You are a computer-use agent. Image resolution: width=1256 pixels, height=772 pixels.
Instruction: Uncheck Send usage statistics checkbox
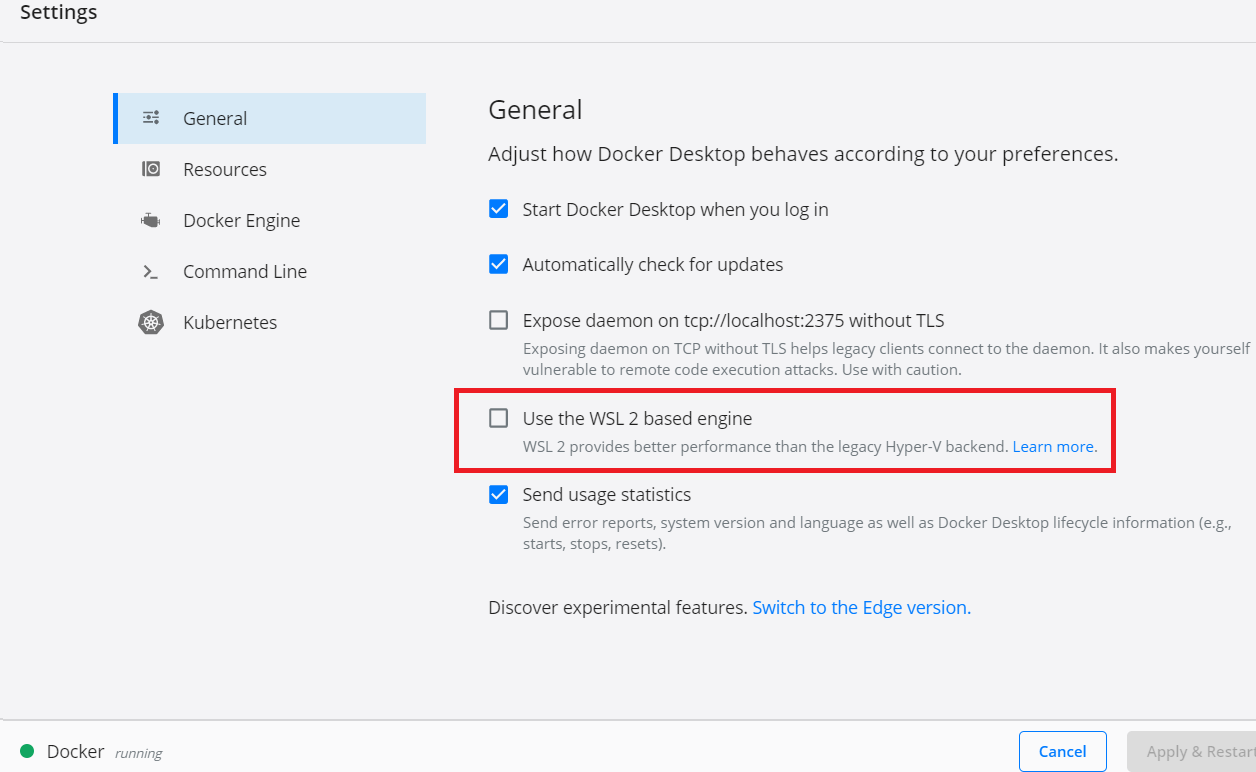498,494
